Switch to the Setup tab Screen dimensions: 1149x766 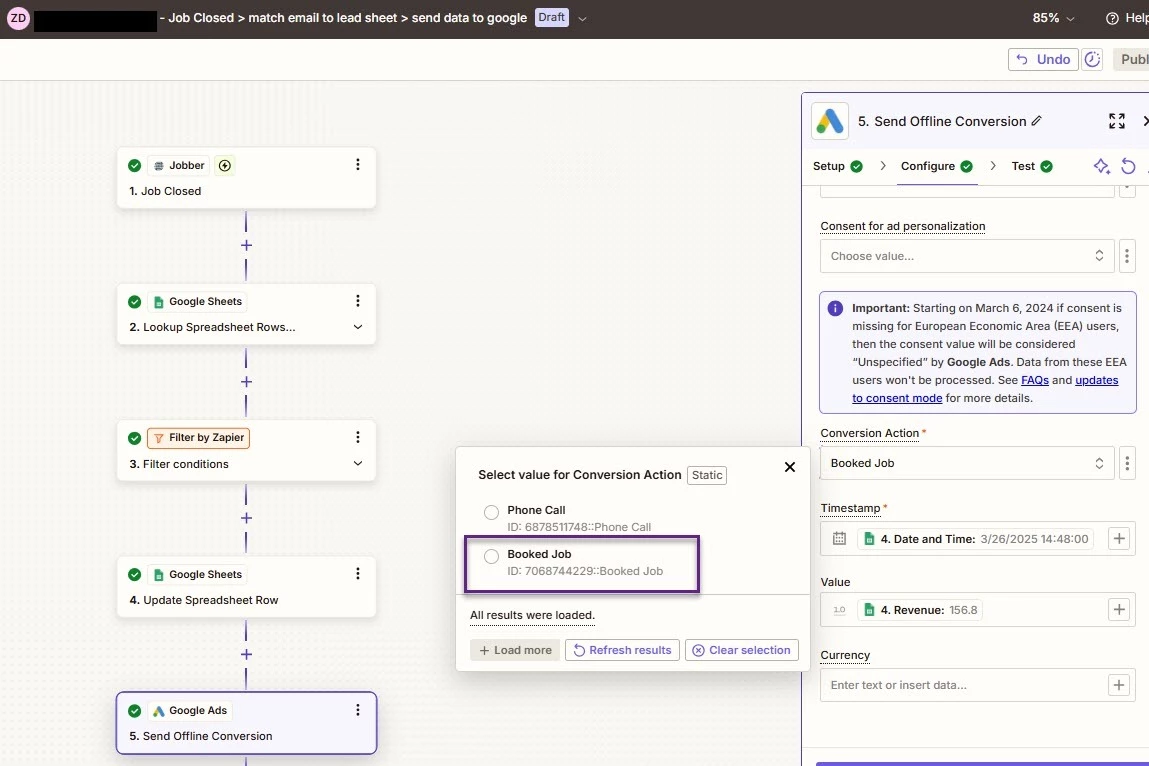pyautogui.click(x=838, y=166)
